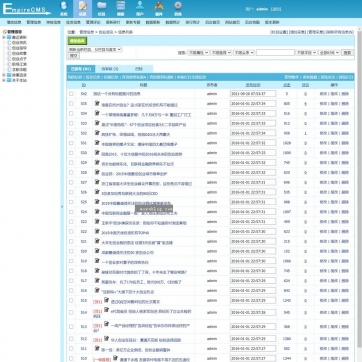Tick the checkbox for row ID 528
The width and height of the screenshot is (362, 362).
(x=71, y=173)
